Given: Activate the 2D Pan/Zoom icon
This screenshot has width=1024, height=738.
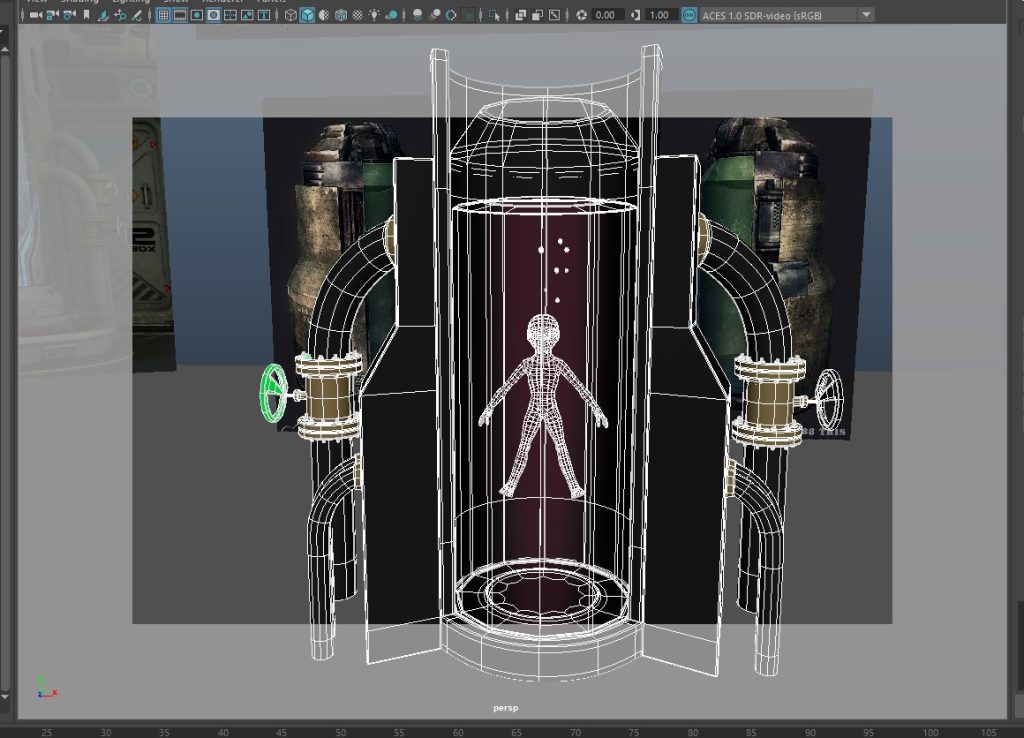Looking at the screenshot, I should pyautogui.click(x=120, y=15).
